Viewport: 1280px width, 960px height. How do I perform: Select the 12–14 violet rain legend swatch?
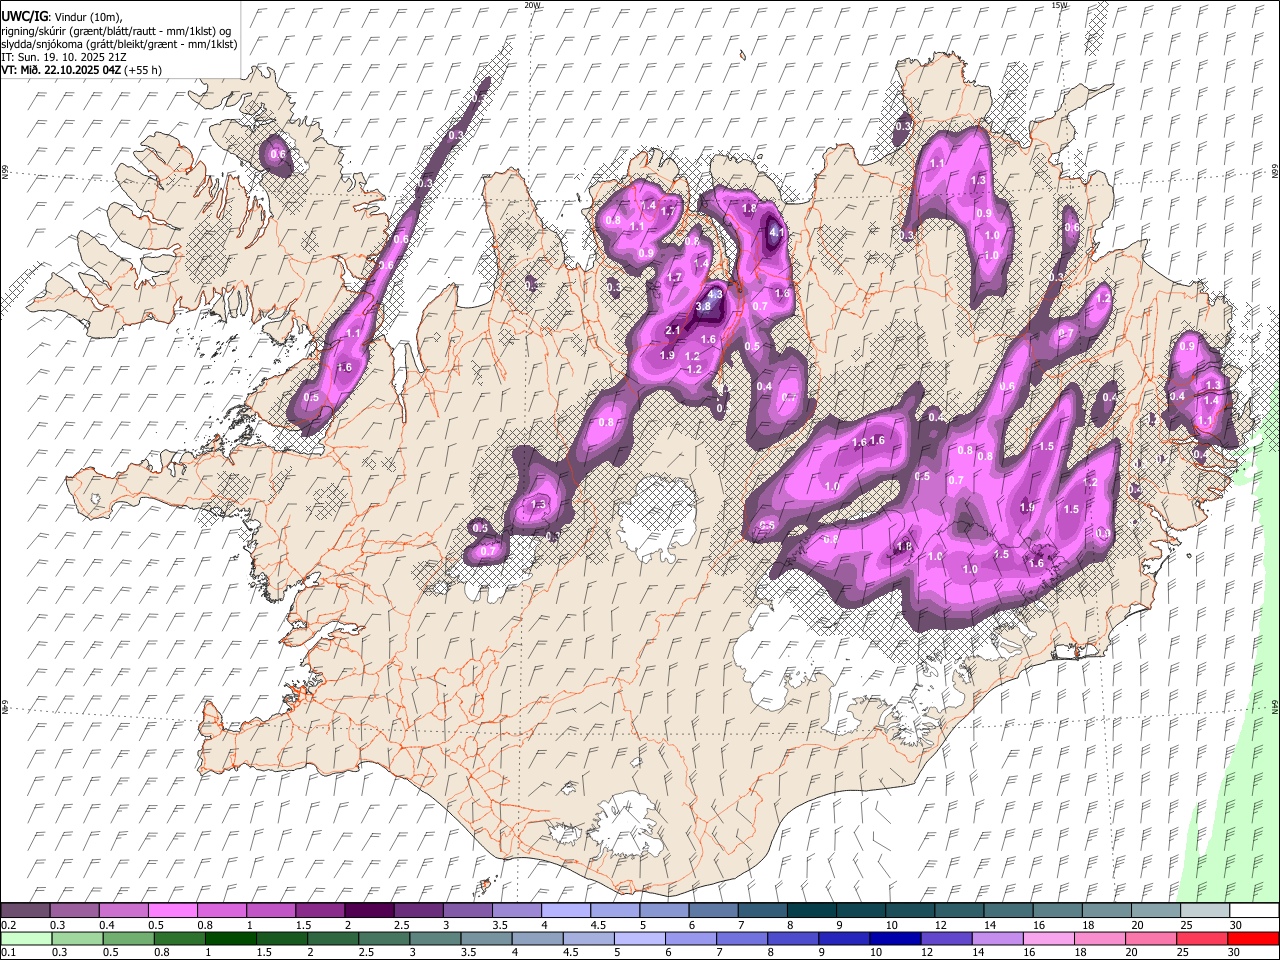[x=945, y=939]
